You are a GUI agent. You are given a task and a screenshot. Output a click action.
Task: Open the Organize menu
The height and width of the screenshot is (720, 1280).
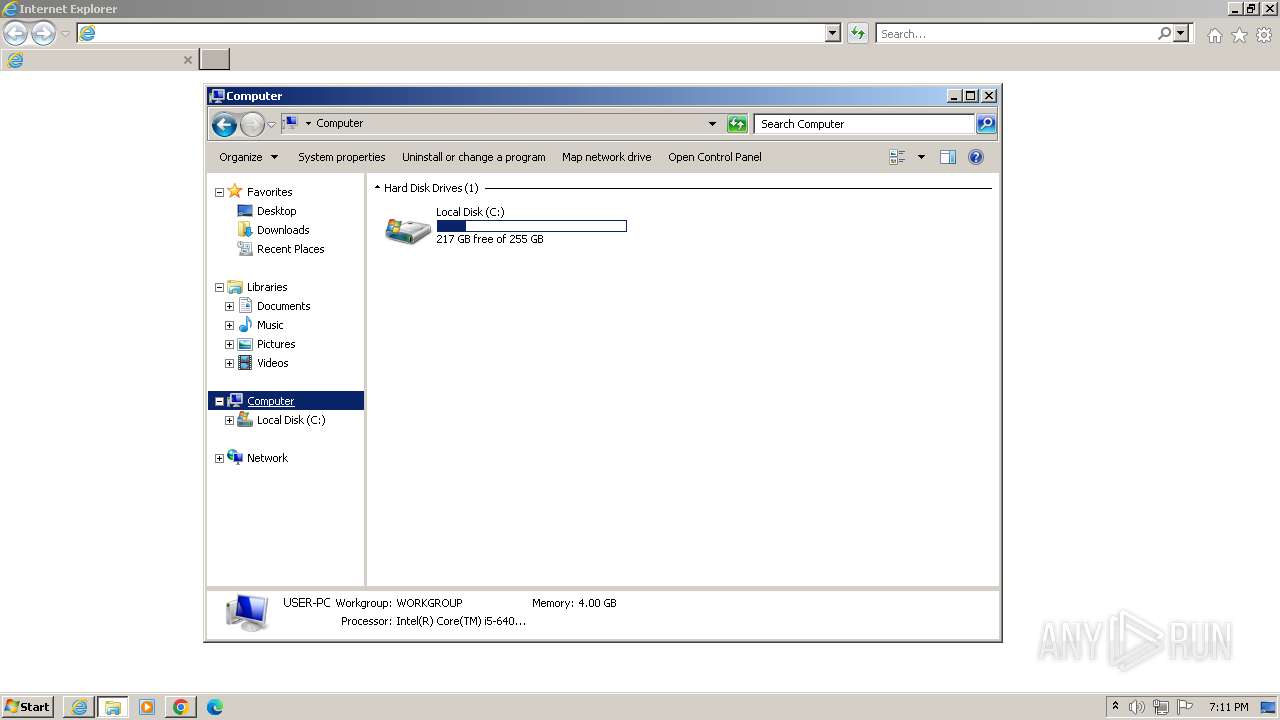[x=248, y=157]
